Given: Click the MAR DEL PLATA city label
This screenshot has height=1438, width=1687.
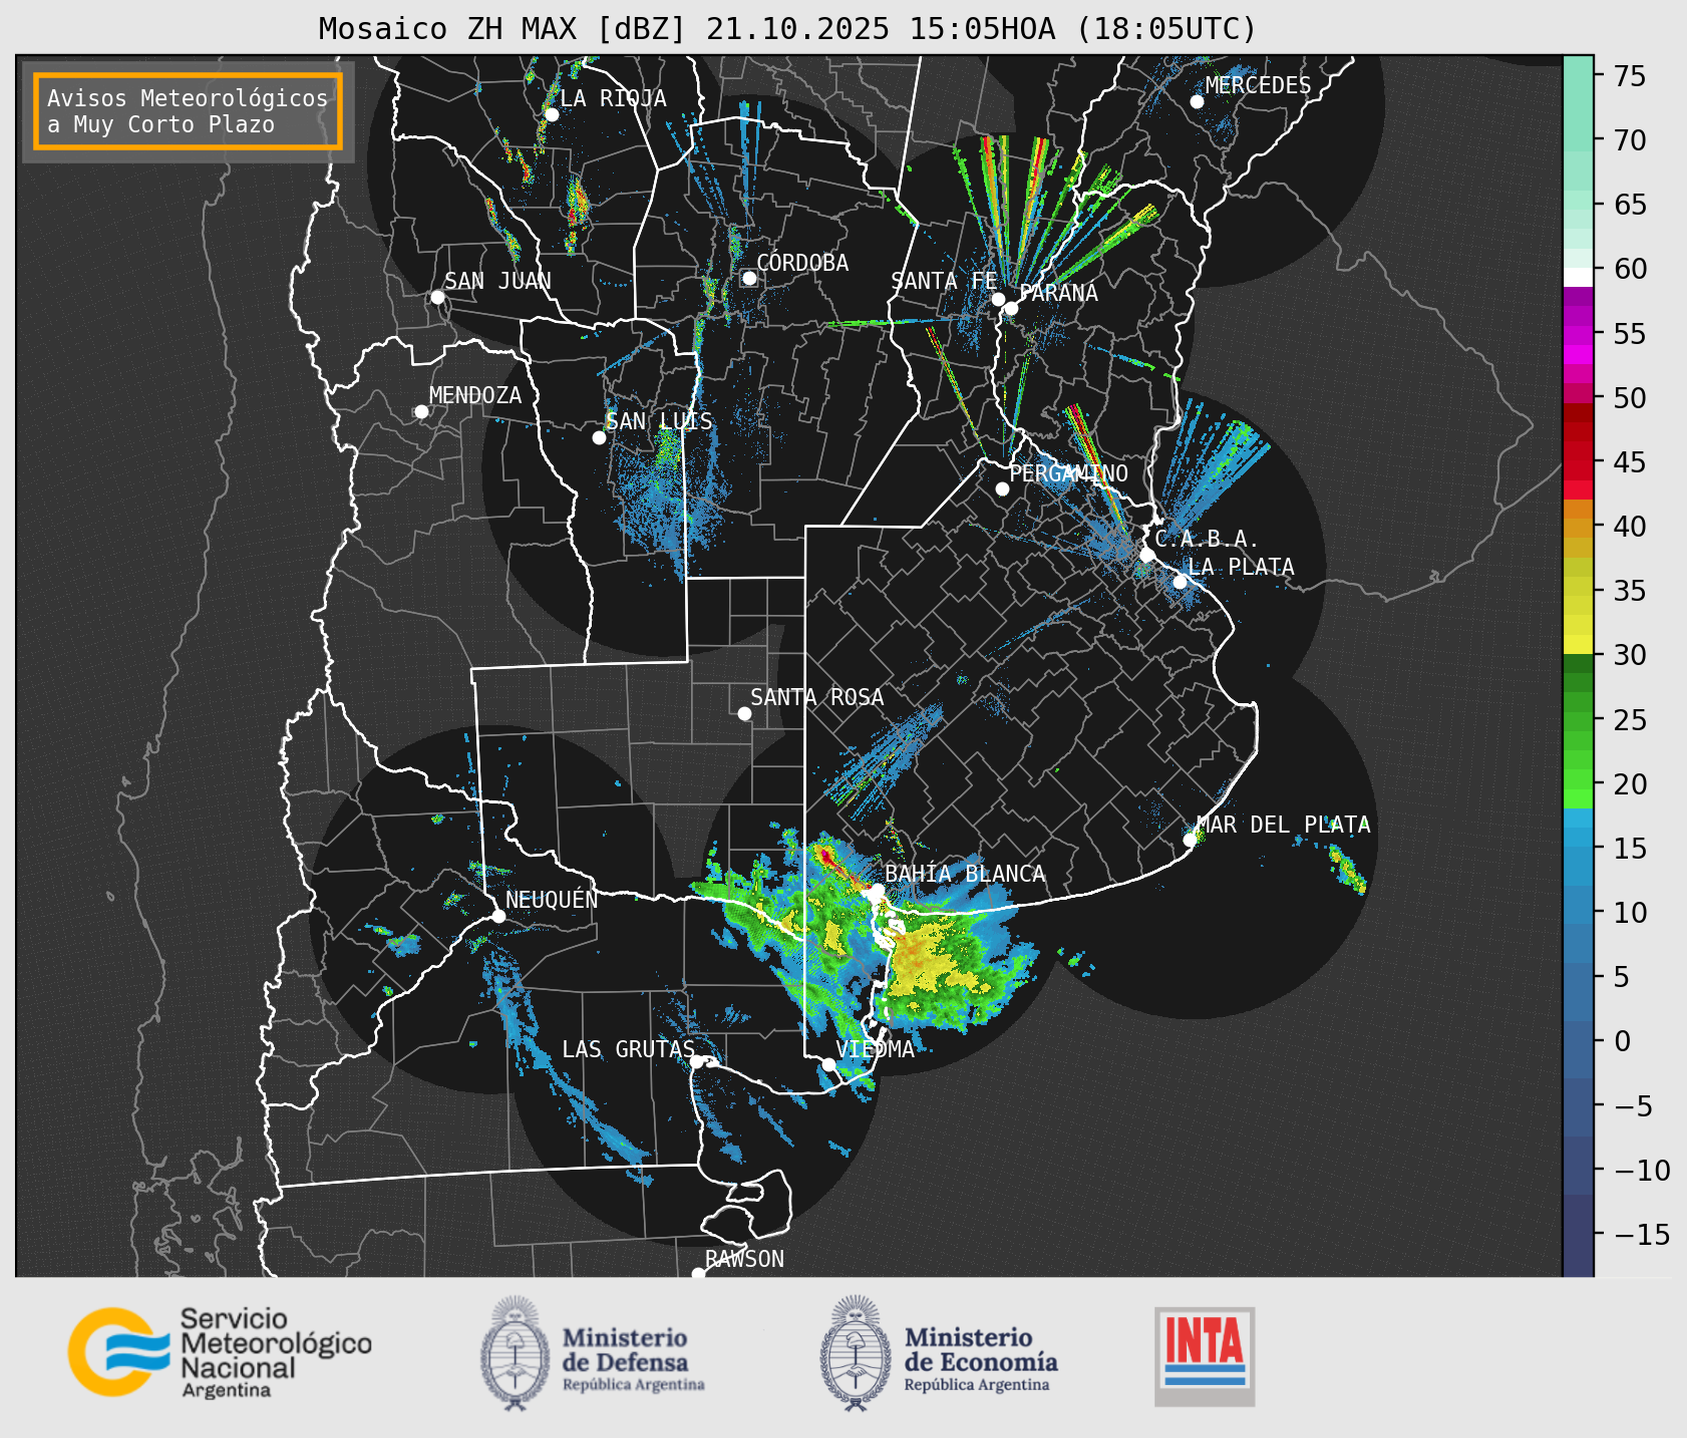Looking at the screenshot, I should (x=1284, y=825).
